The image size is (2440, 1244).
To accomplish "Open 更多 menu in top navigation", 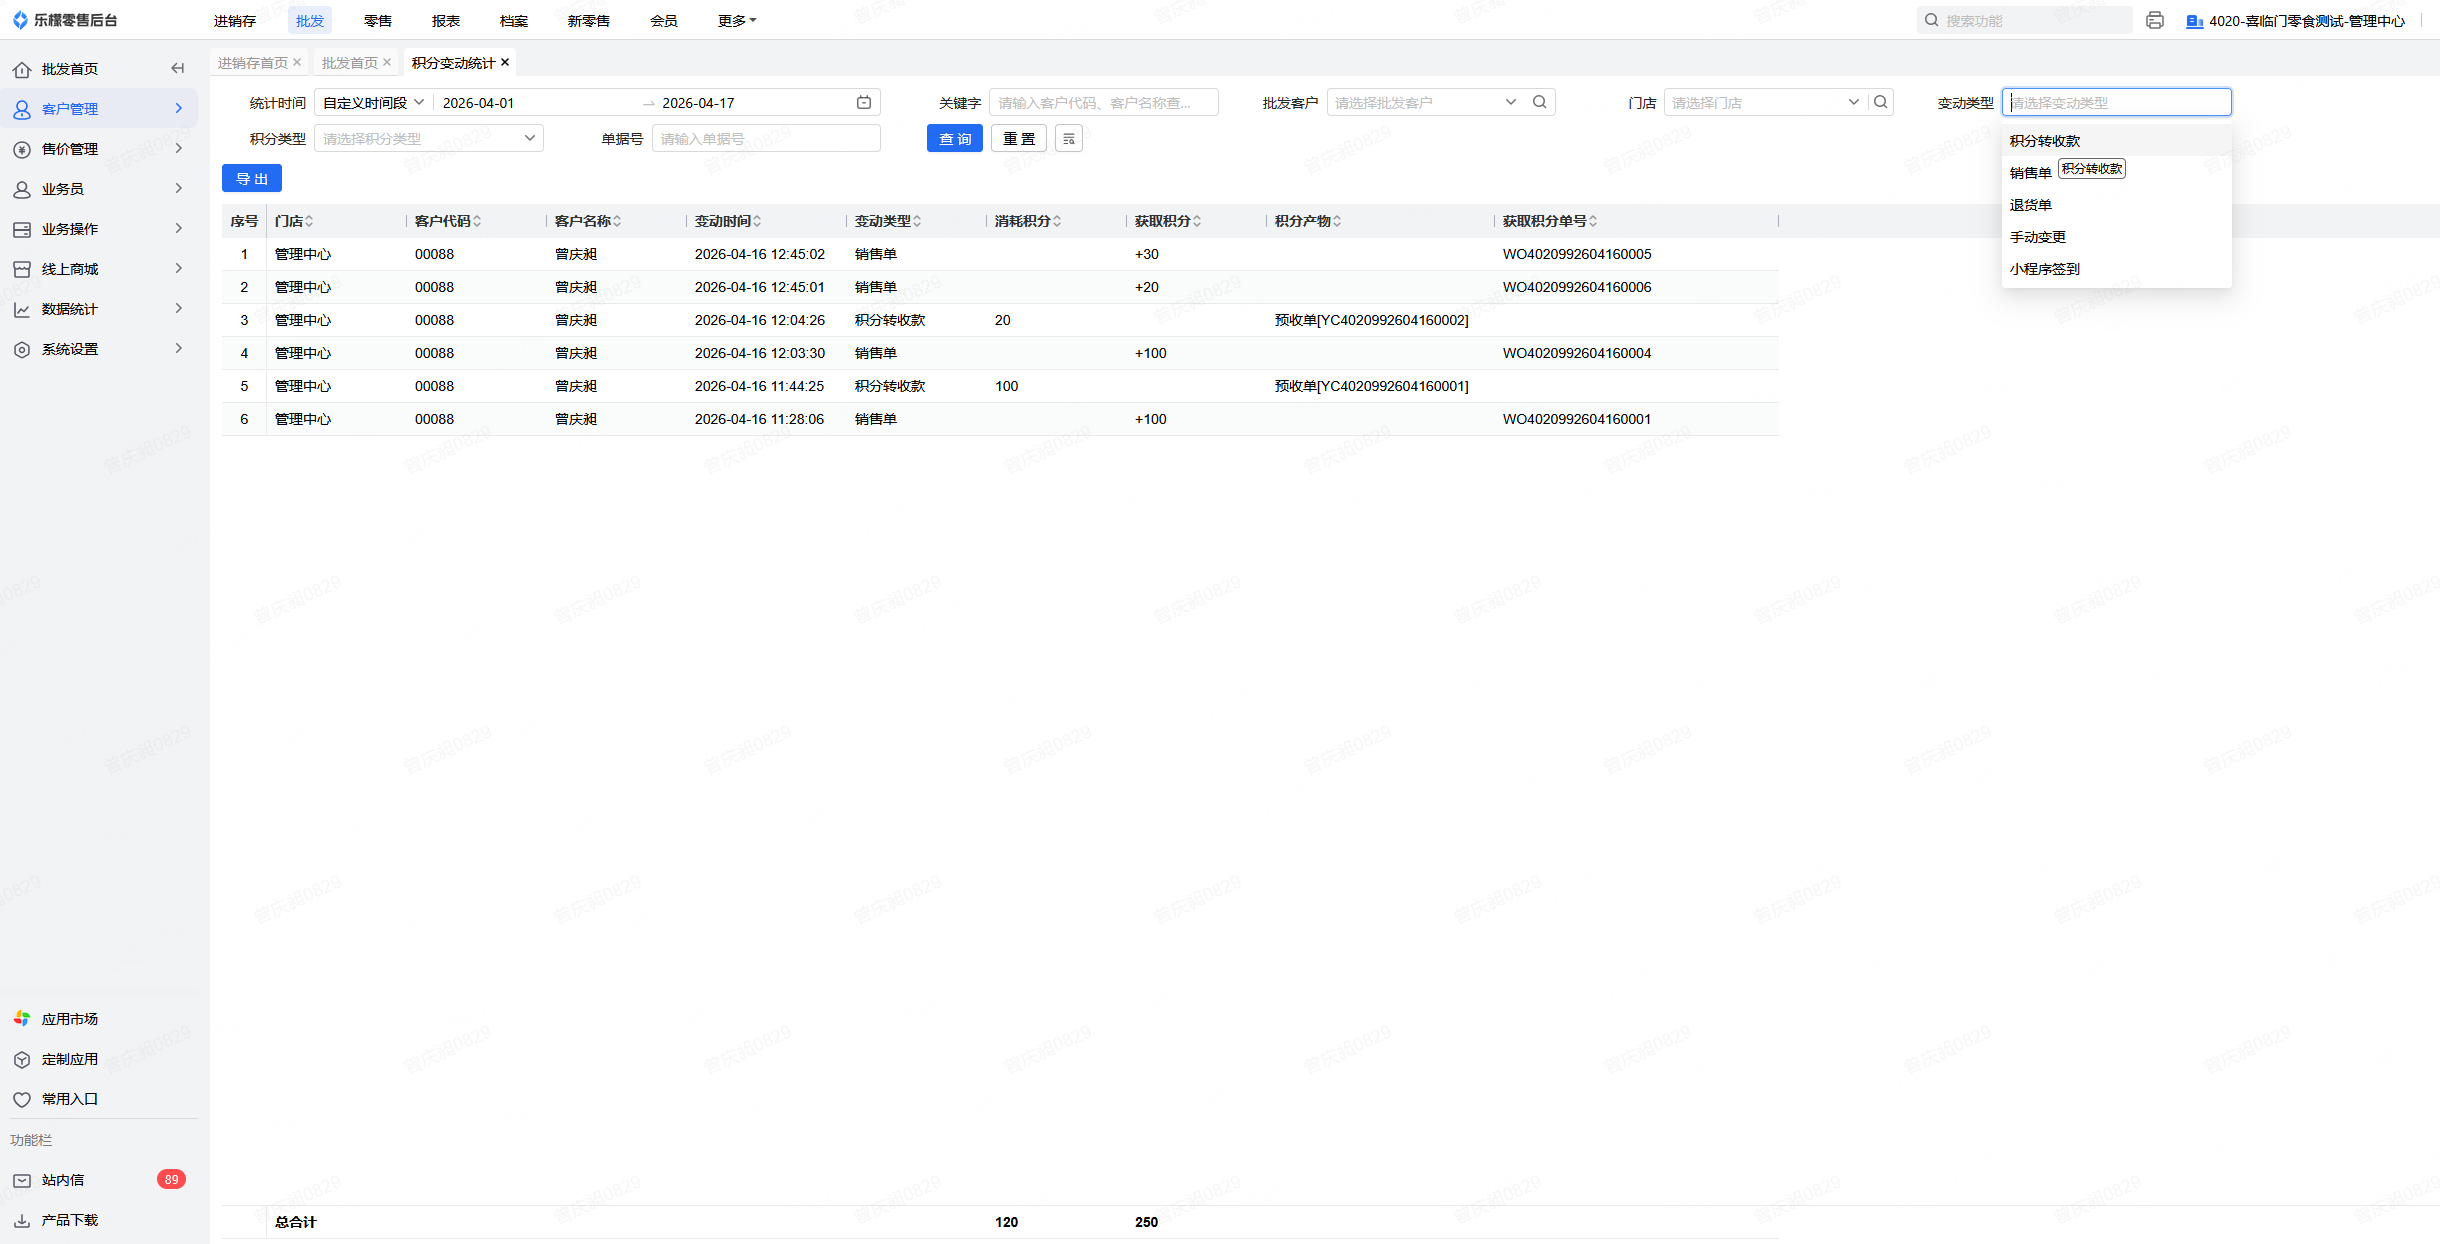I will 736,20.
